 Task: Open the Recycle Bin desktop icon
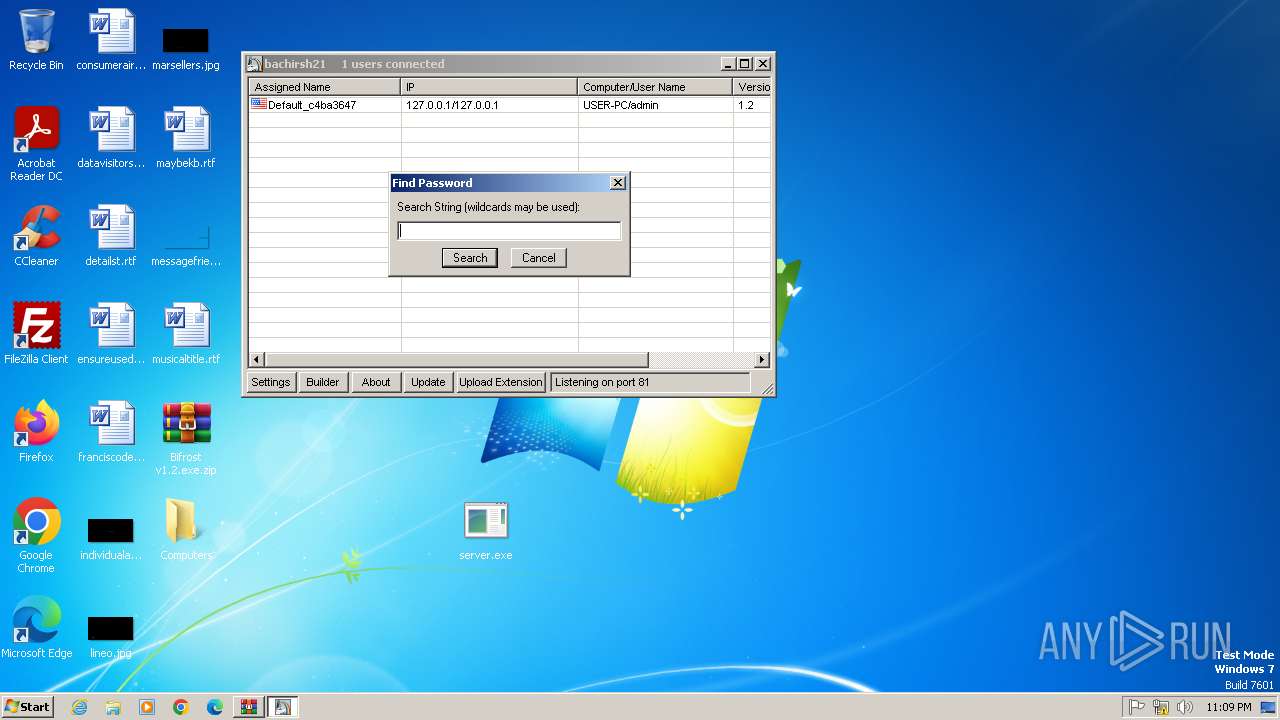point(36,40)
